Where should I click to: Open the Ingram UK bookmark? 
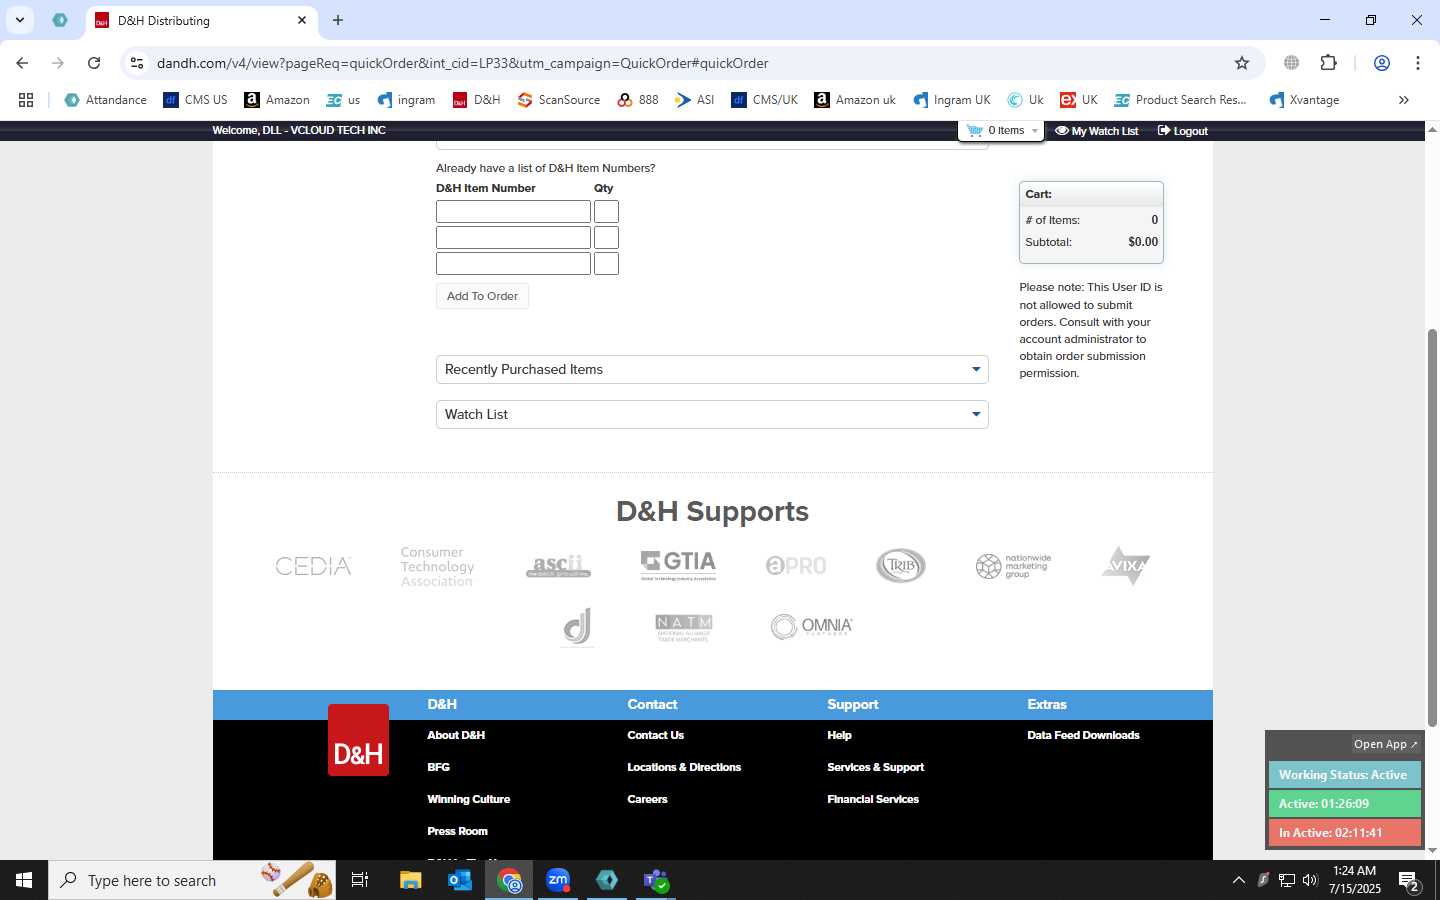952,100
